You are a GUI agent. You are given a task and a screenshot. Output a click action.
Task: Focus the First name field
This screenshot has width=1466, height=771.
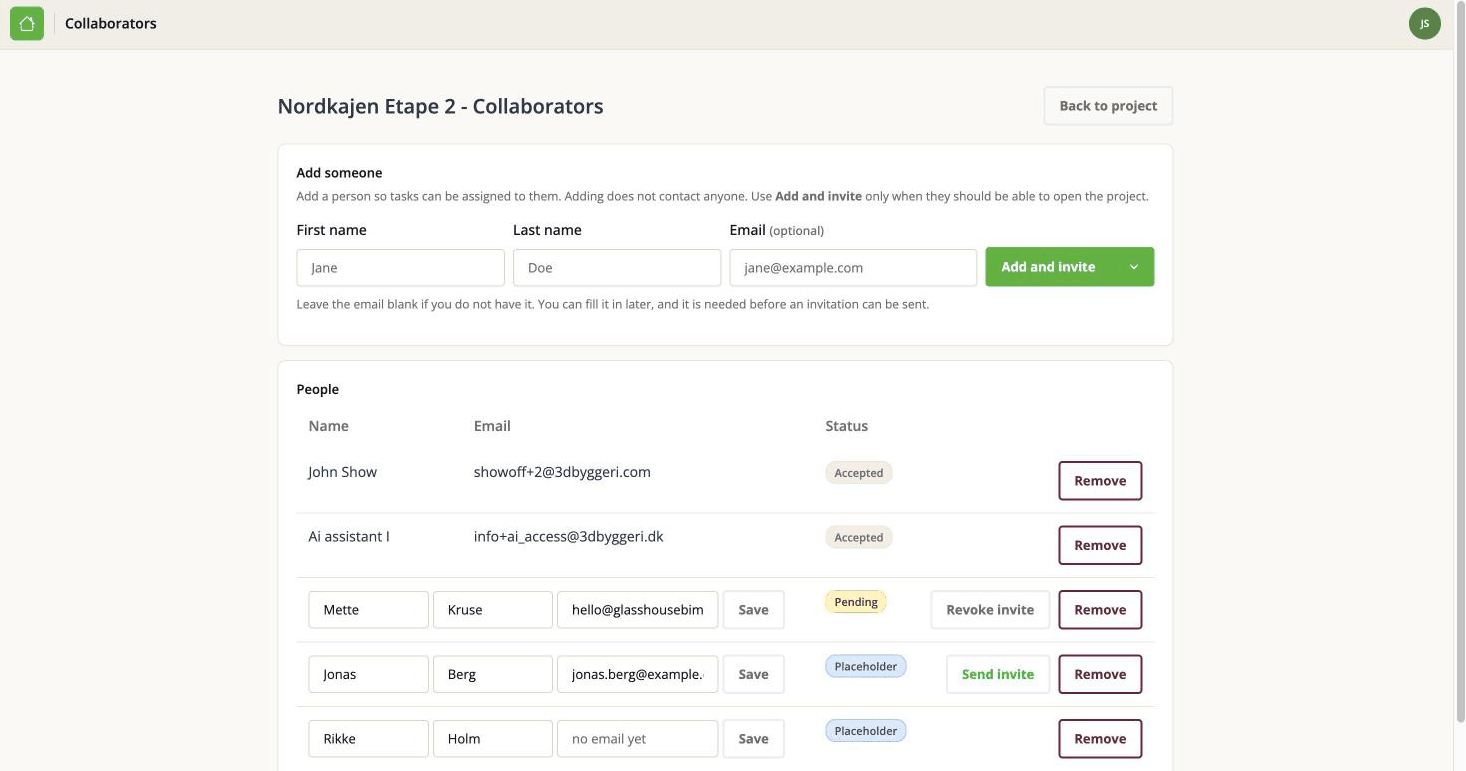click(x=400, y=268)
